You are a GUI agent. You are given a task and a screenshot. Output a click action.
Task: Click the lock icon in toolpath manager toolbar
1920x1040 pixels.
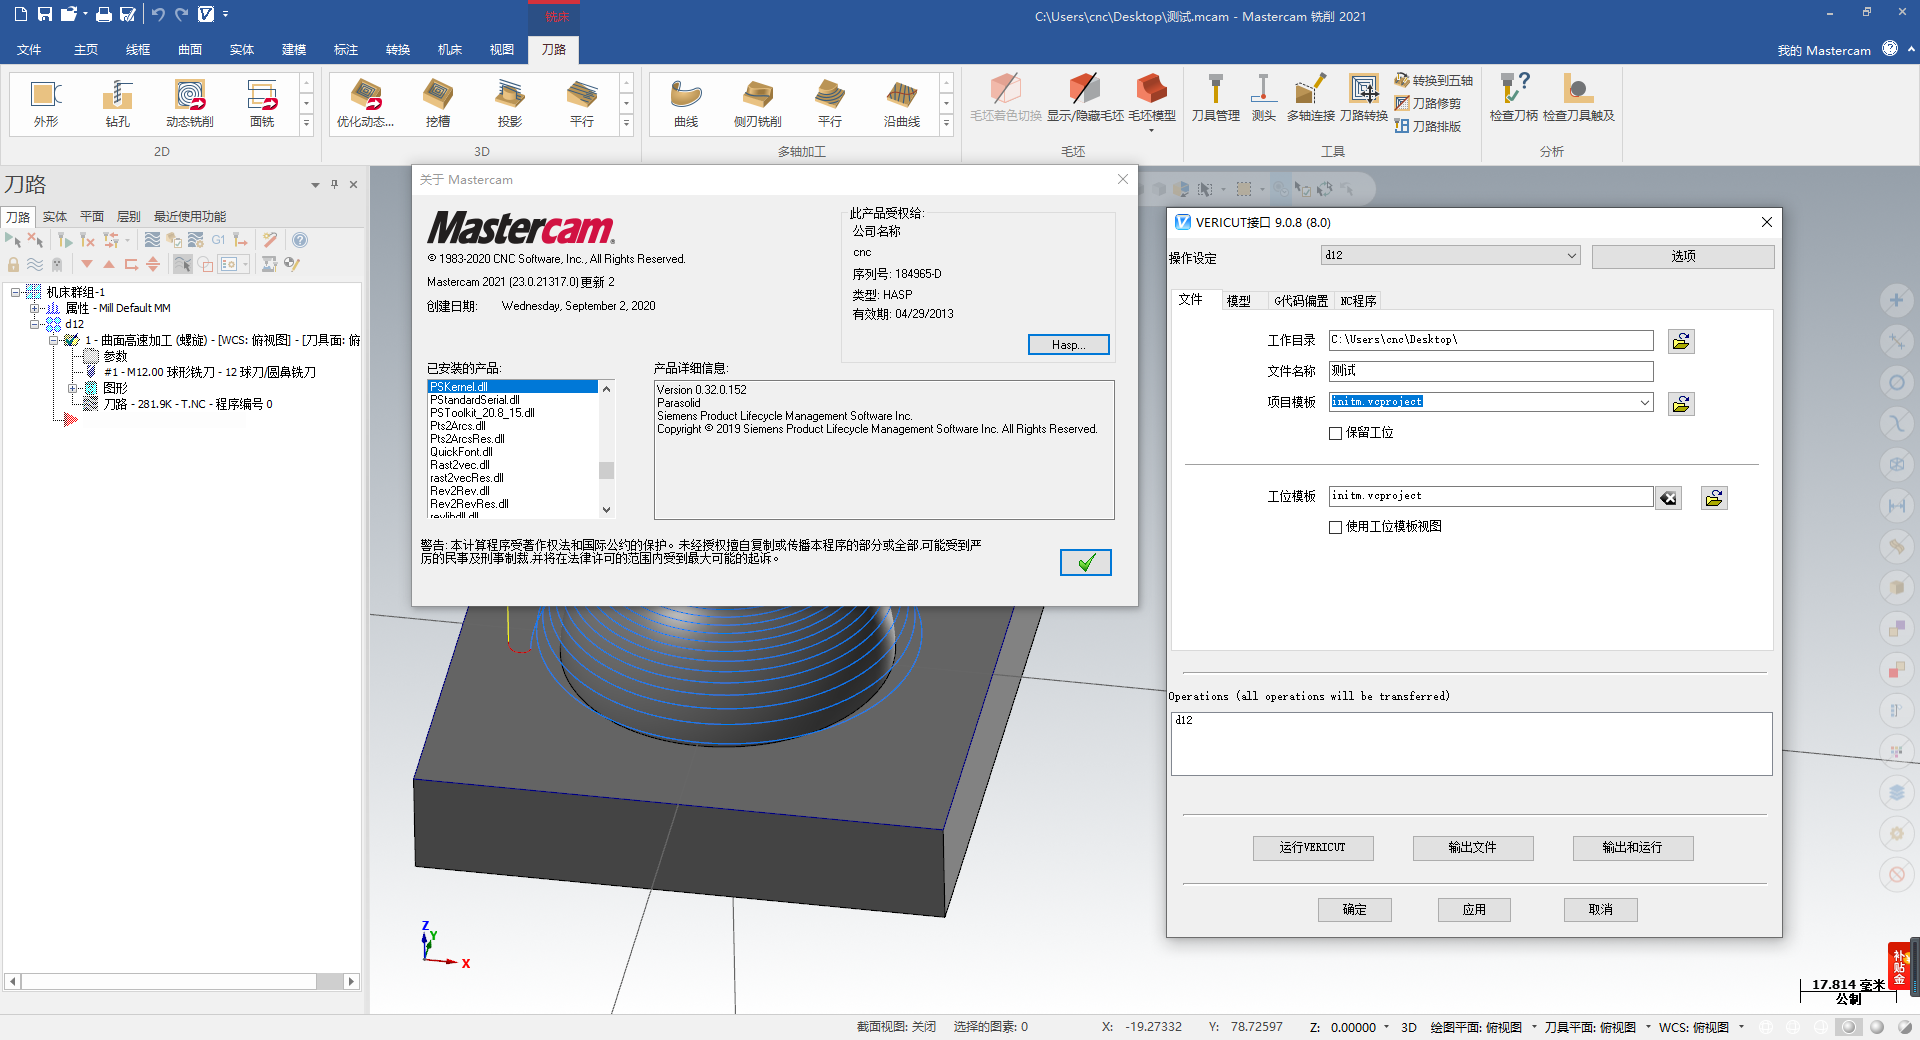click(14, 264)
